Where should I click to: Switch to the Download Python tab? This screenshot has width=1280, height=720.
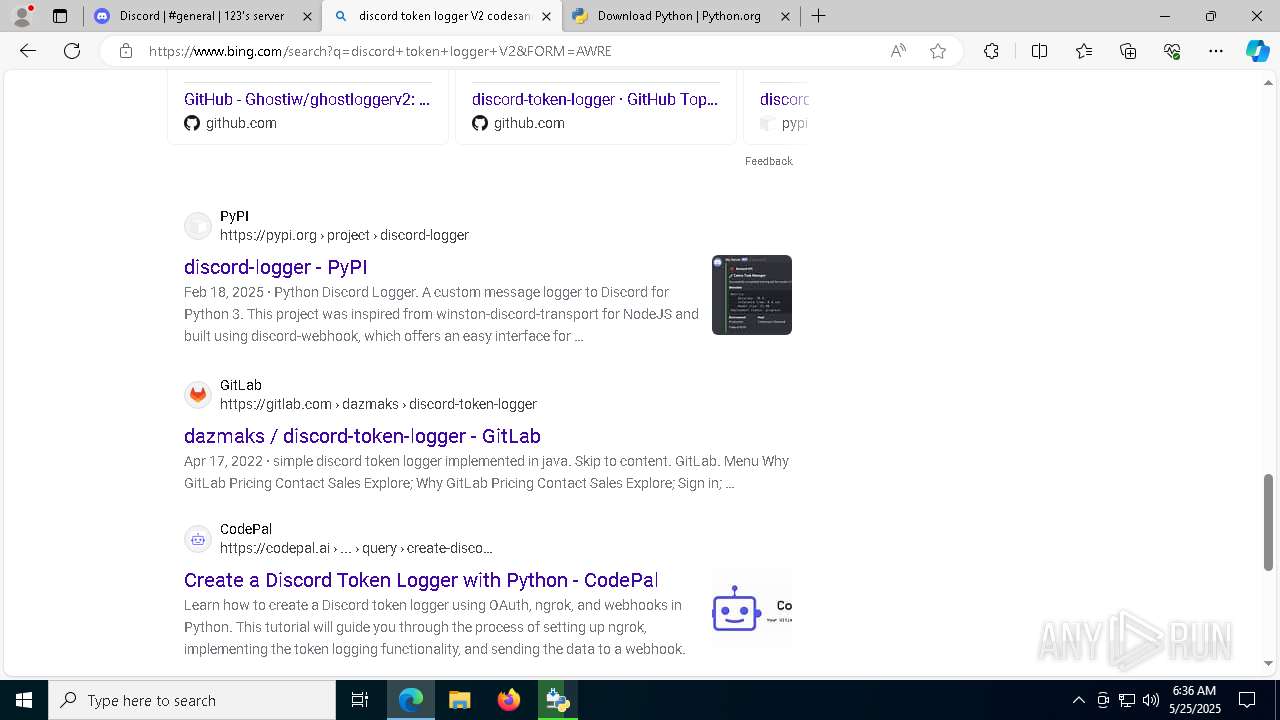point(680,16)
